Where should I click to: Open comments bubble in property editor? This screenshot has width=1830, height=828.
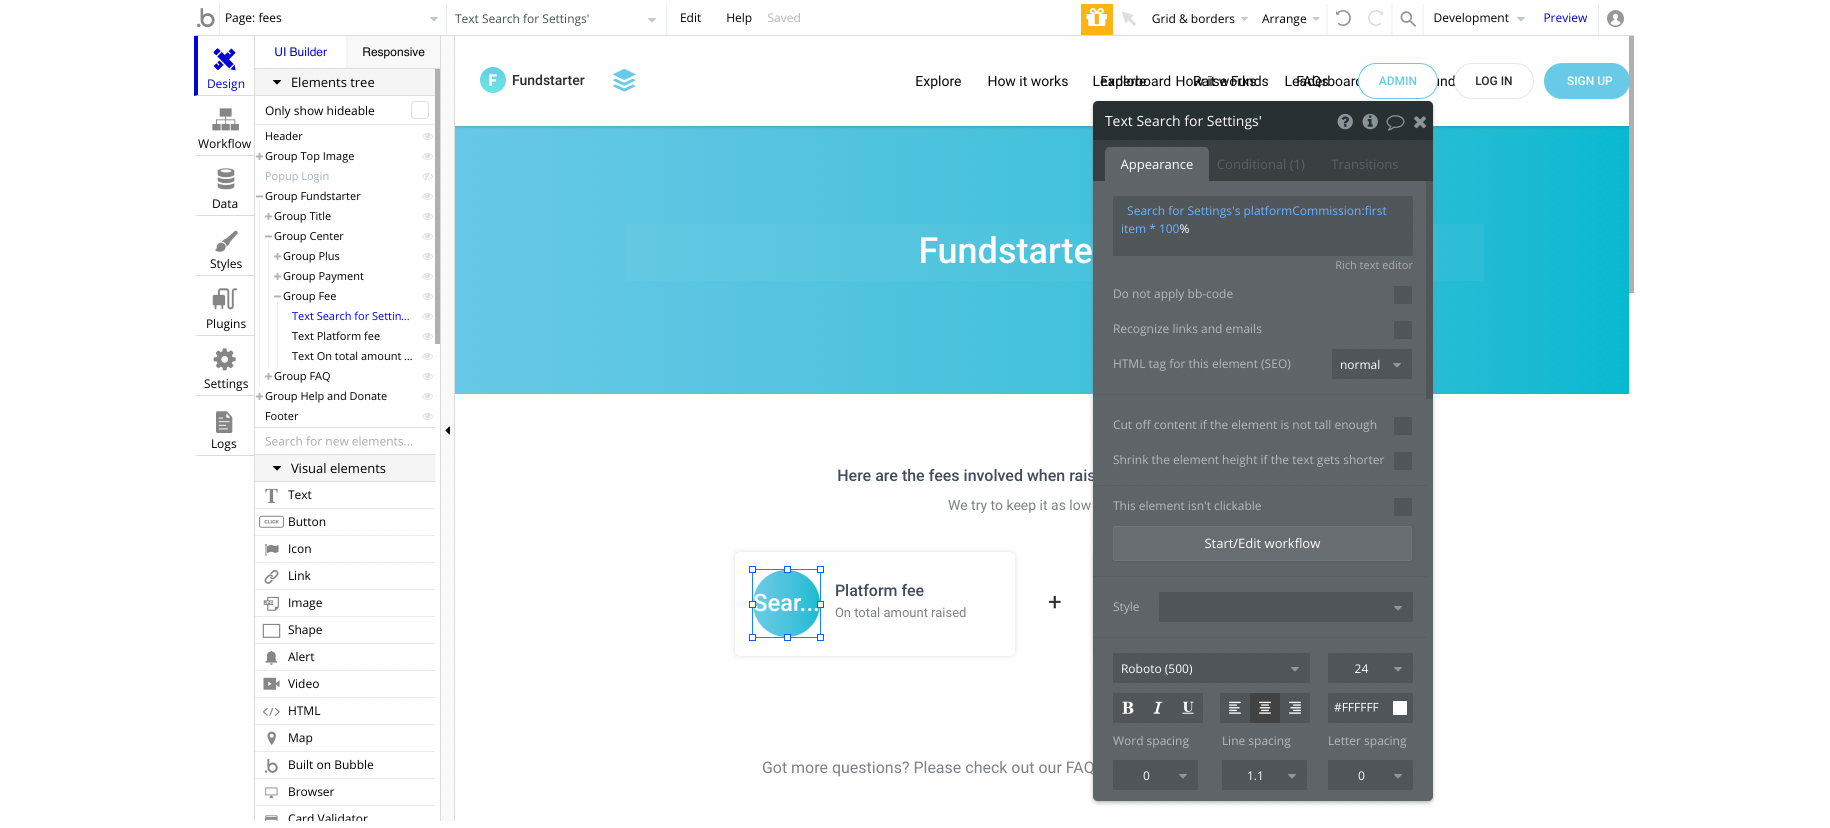point(1395,122)
